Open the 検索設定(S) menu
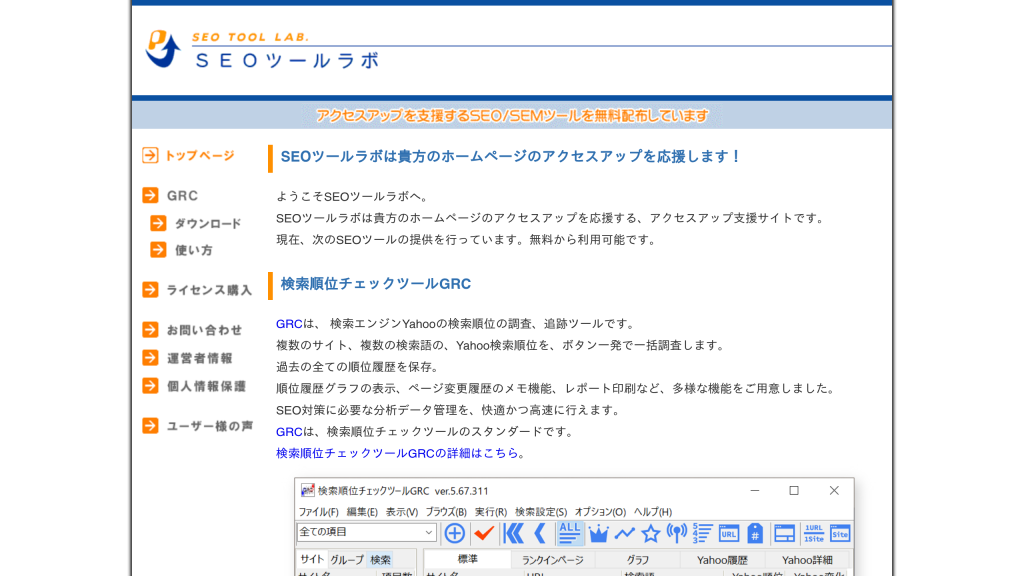Viewport: 1024px width, 576px height. [x=541, y=512]
